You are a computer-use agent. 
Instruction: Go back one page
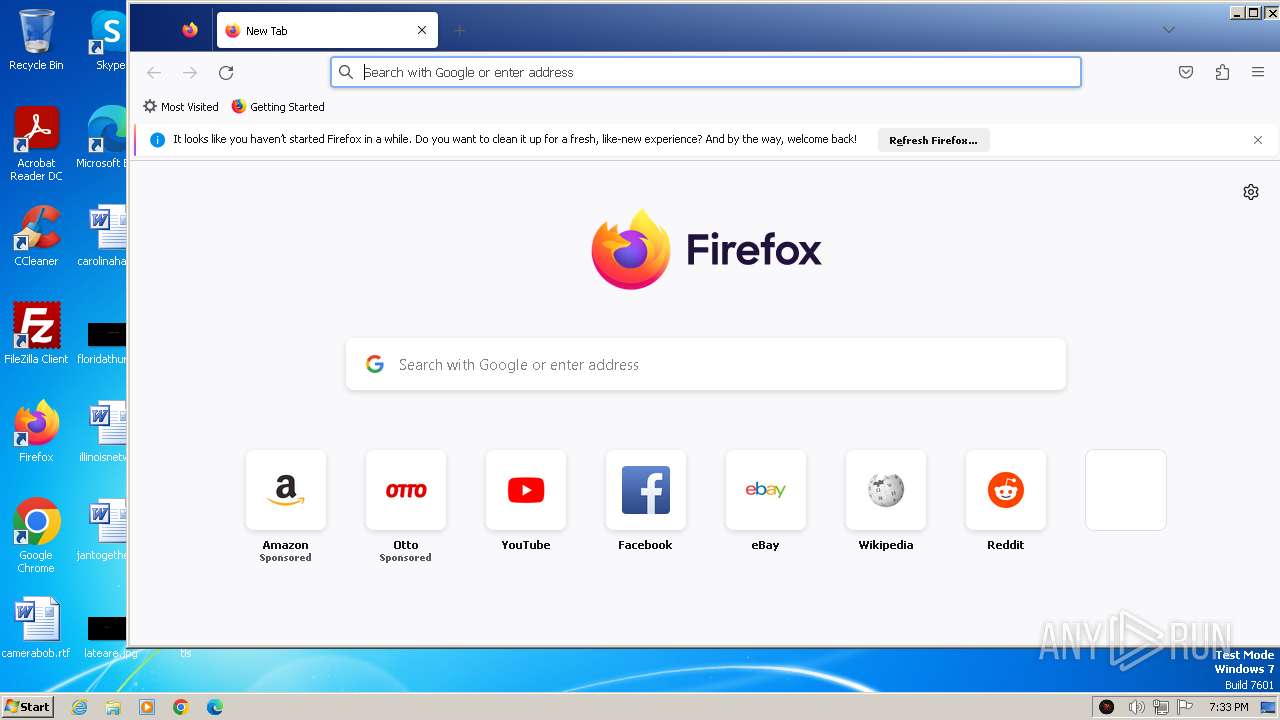154,72
